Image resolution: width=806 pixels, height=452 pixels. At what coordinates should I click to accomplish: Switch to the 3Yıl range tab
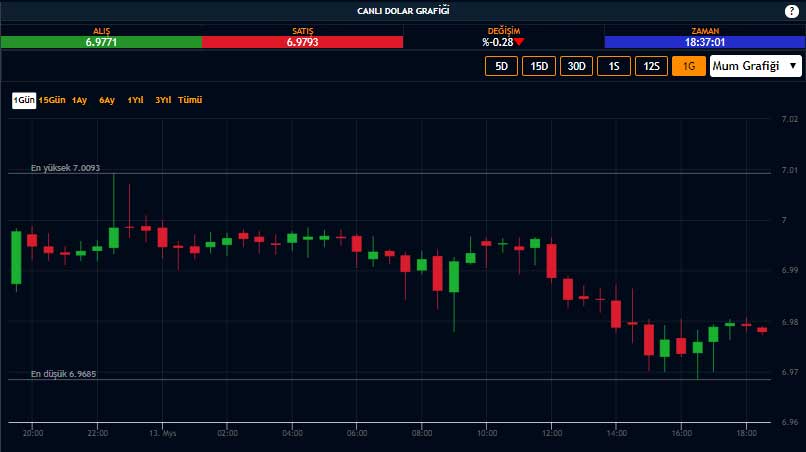[x=163, y=100]
